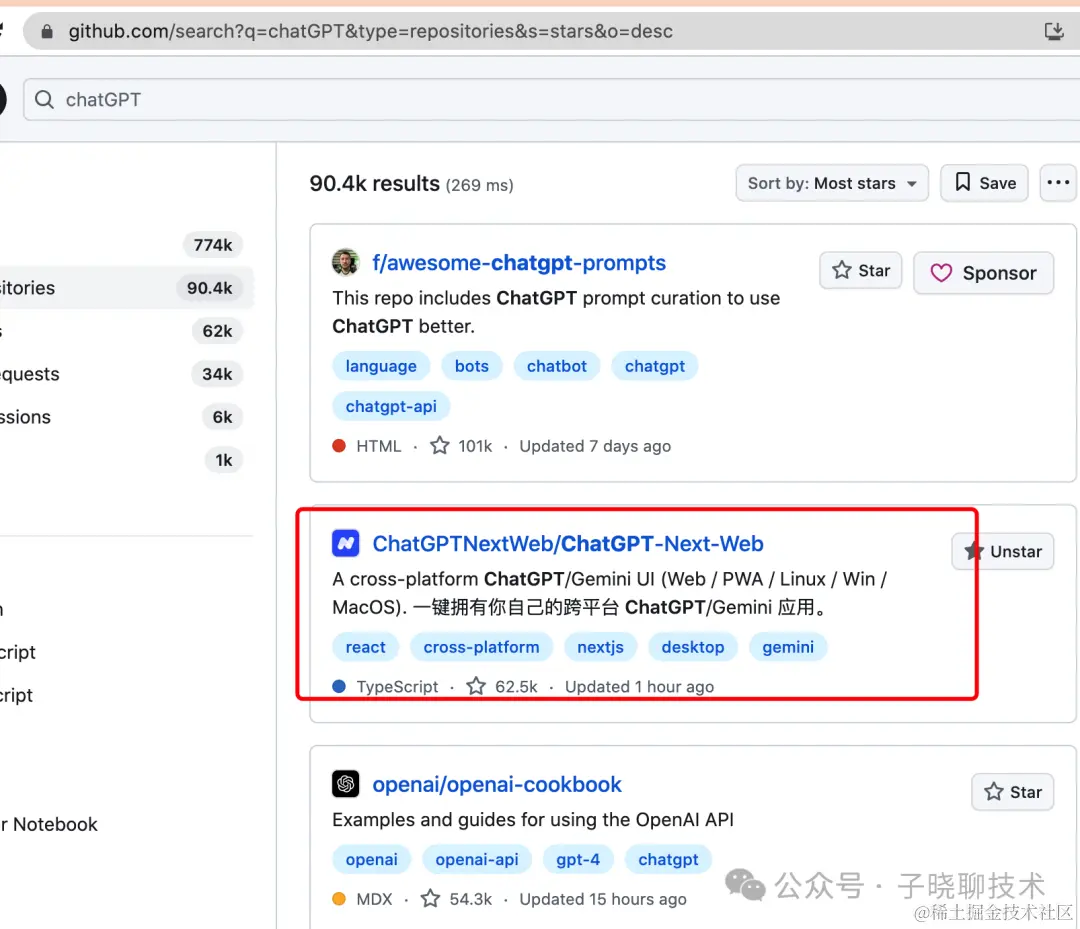Screen dimensions: 1080x929
Task: Click 'Updated 7 days ago' text
Action: point(595,446)
